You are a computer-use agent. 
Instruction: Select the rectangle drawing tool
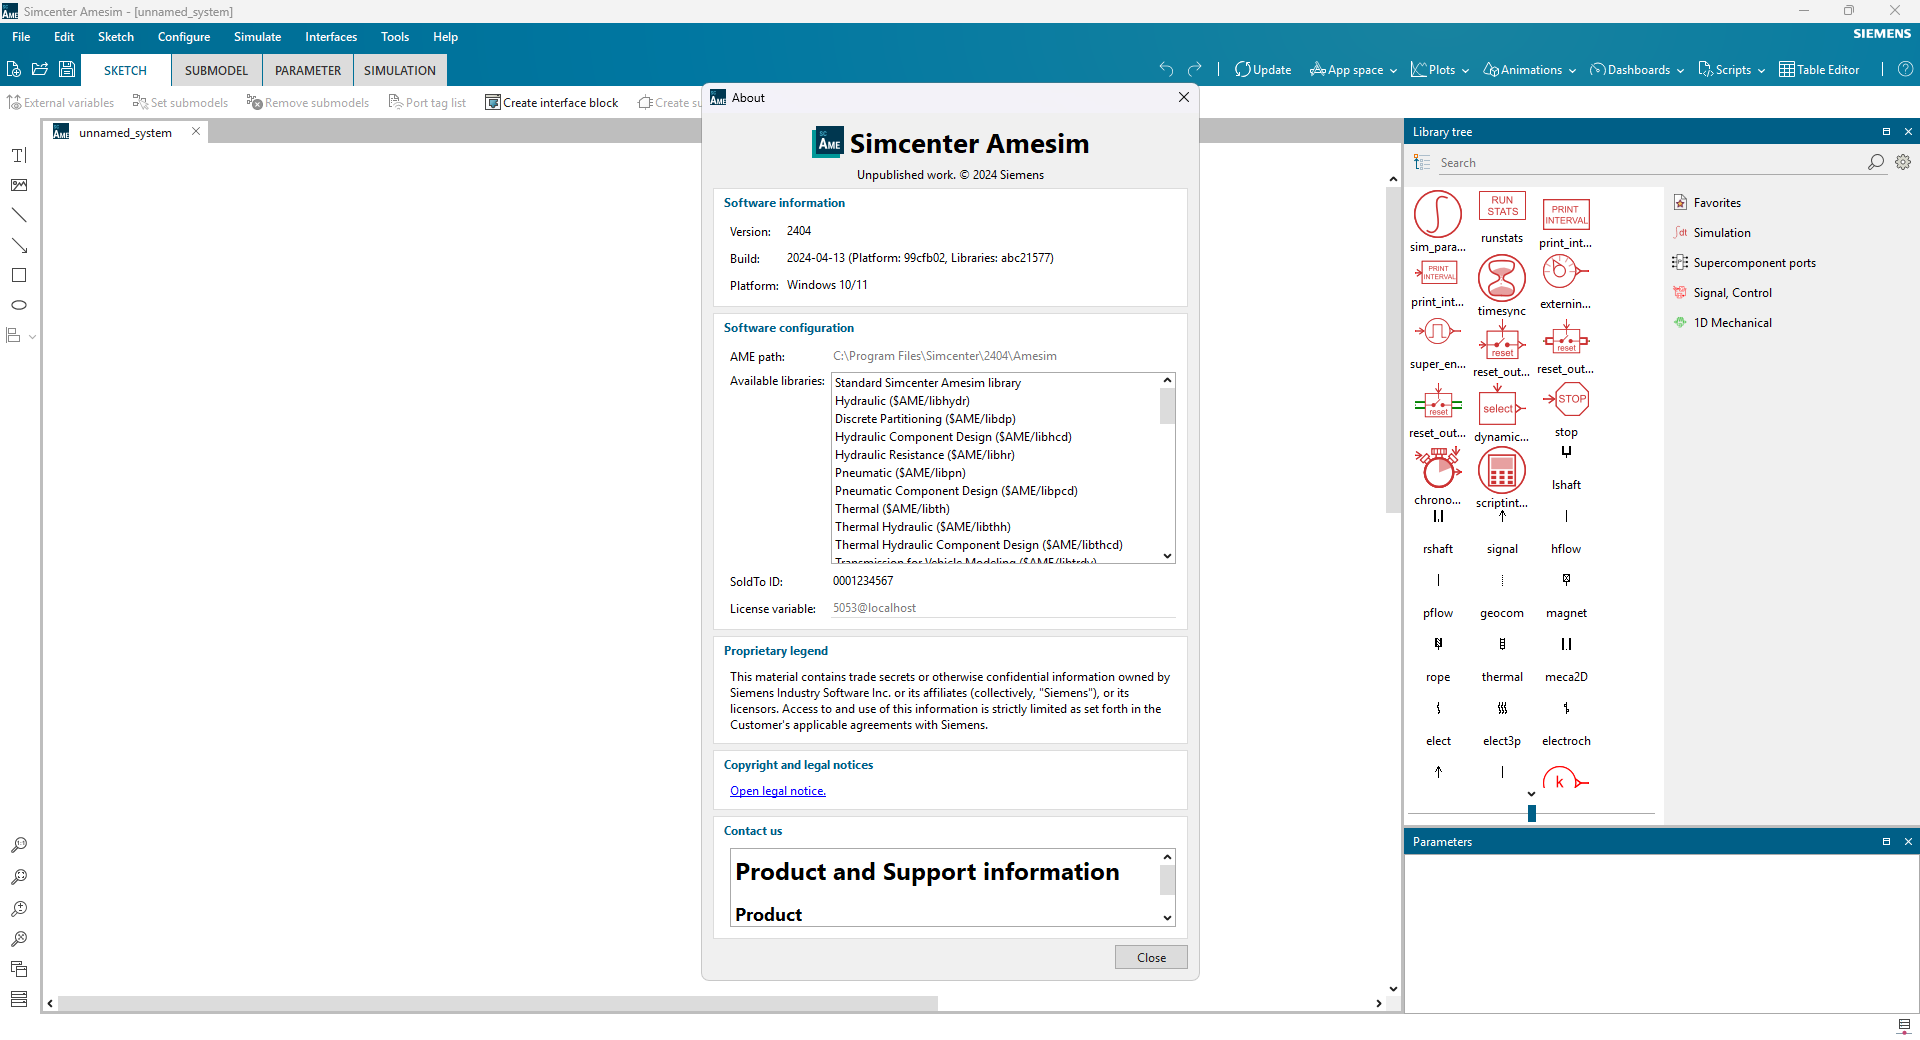click(18, 275)
